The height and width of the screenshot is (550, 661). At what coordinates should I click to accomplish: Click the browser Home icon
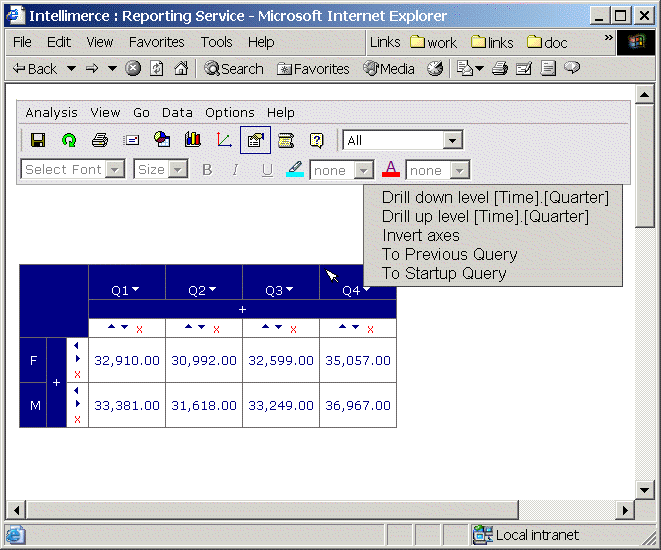181,68
